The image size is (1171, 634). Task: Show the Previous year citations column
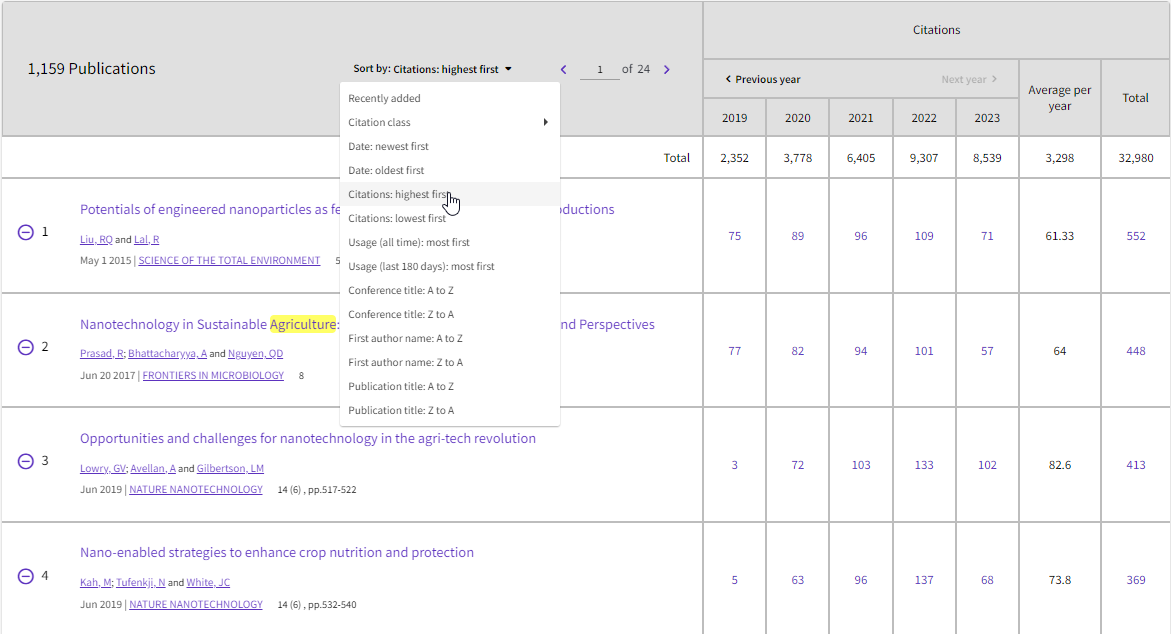(762, 79)
